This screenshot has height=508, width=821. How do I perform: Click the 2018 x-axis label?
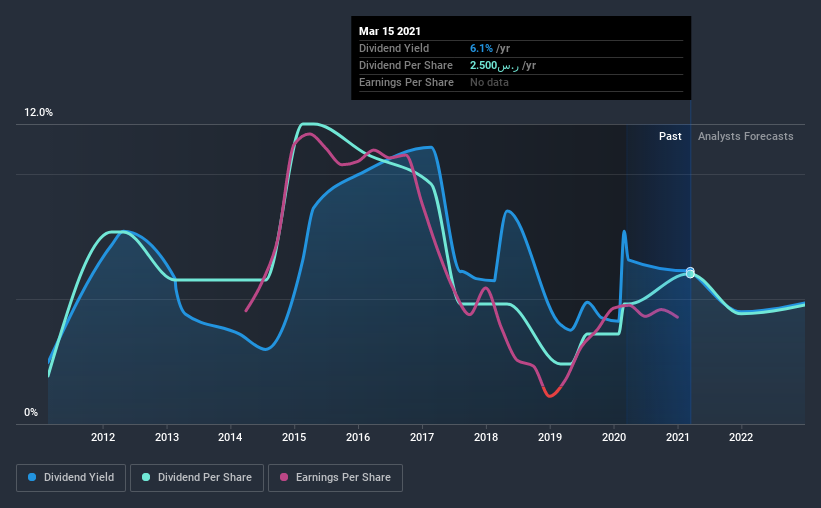point(486,437)
